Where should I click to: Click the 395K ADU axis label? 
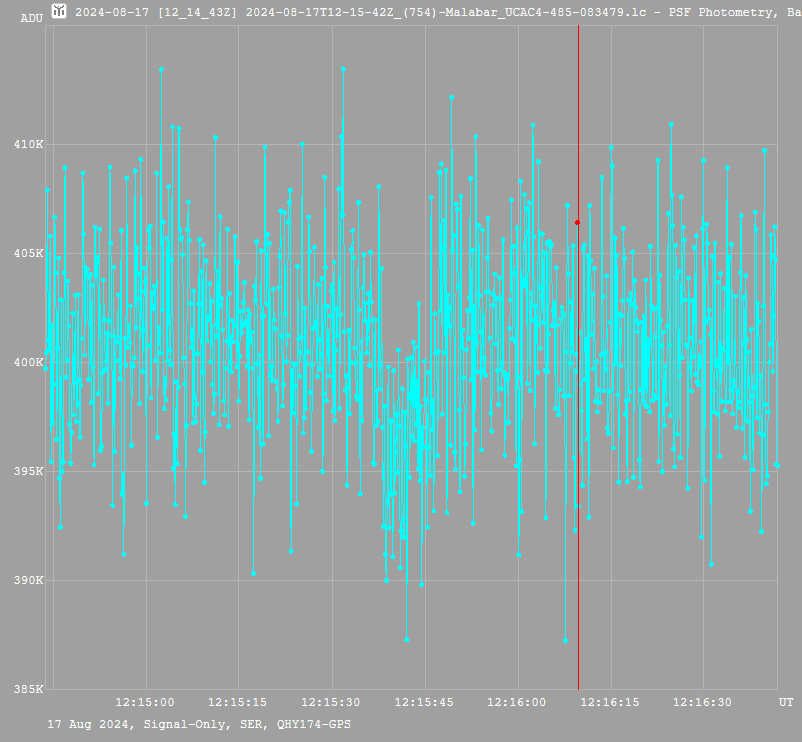point(29,471)
